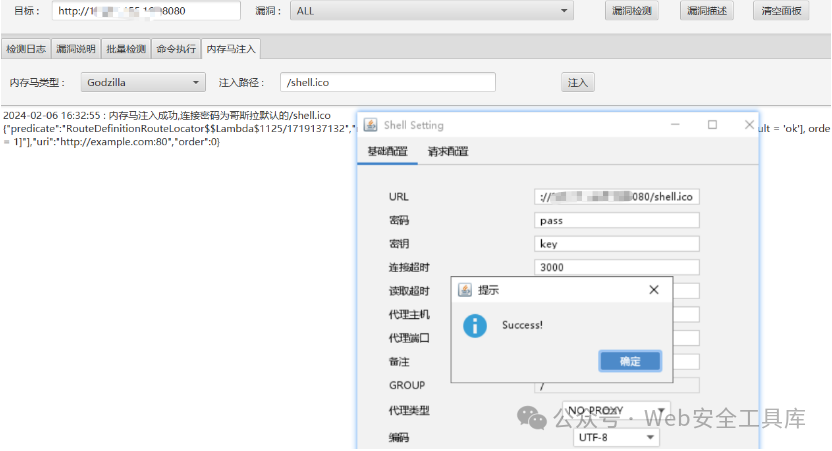Click the 连接超时 field with 3000
The height and width of the screenshot is (451, 832).
[617, 267]
